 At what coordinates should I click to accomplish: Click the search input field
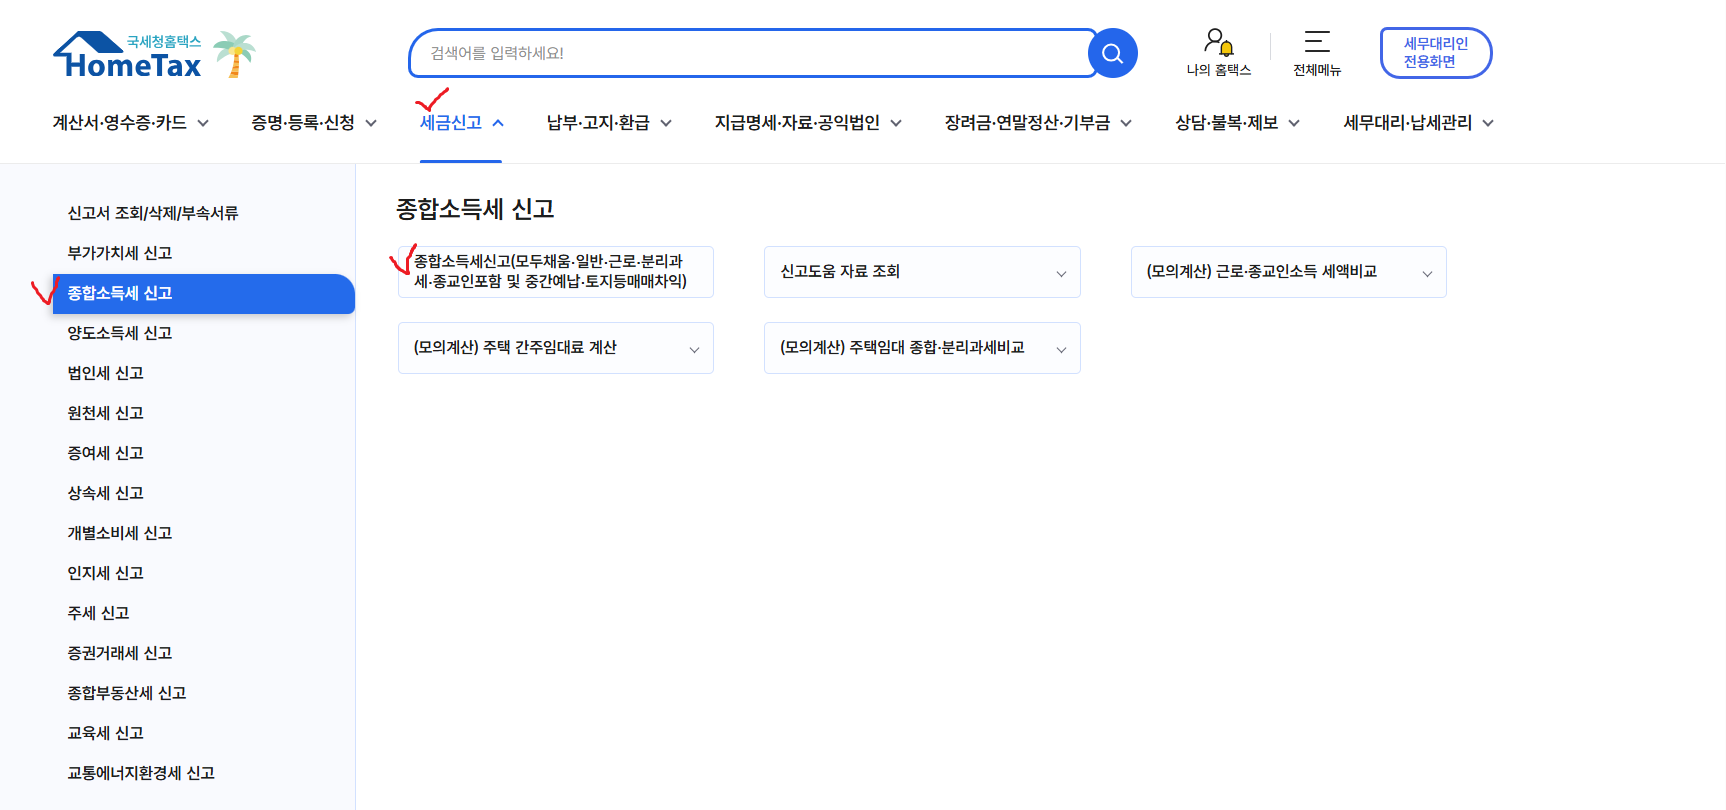[x=750, y=53]
